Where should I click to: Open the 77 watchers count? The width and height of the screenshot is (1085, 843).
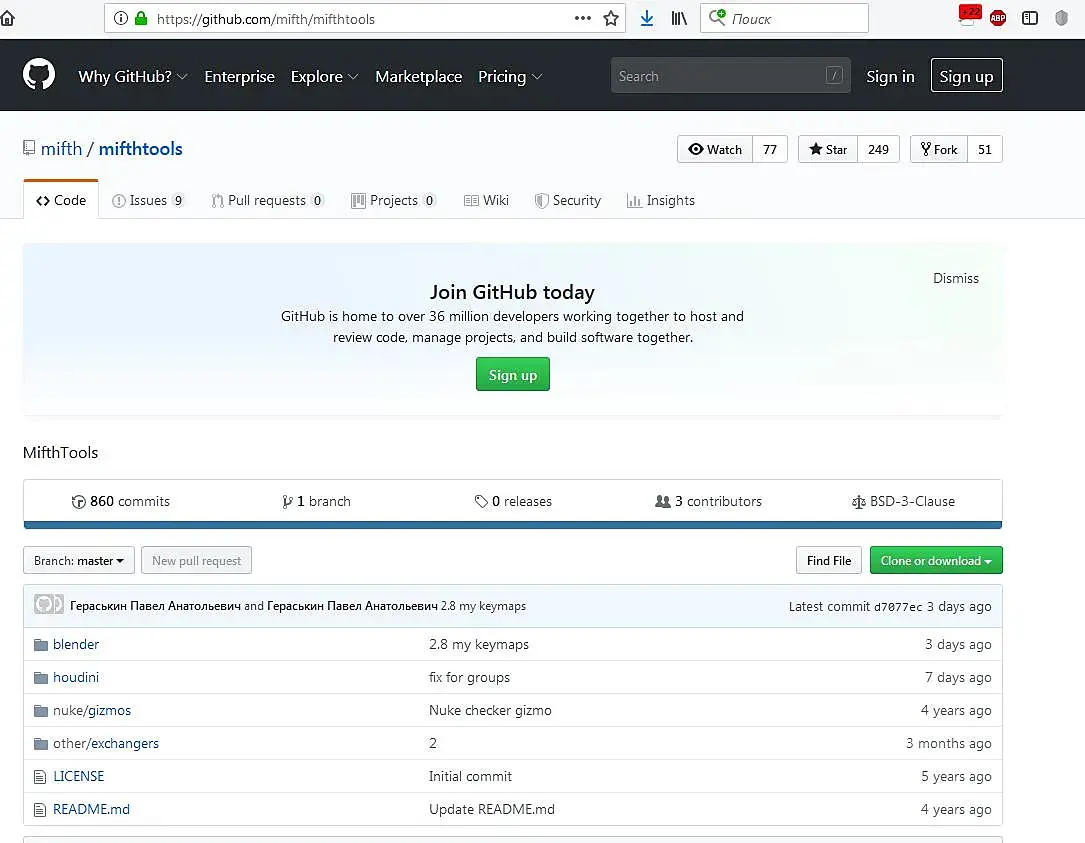click(x=769, y=149)
